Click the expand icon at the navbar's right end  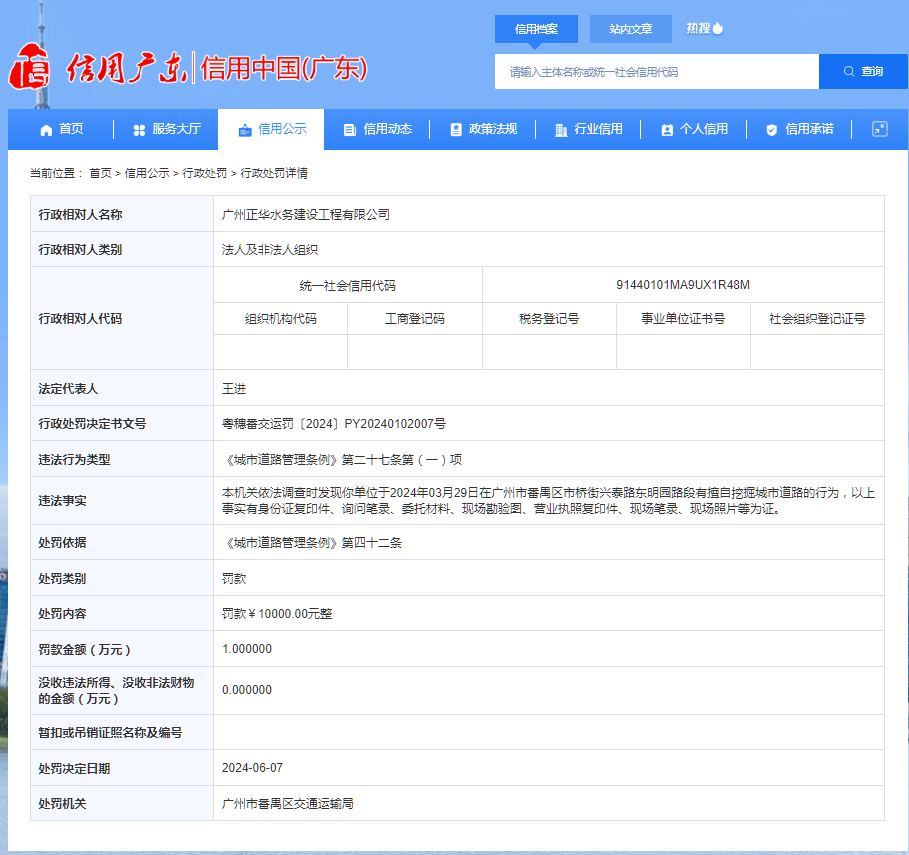point(879,130)
